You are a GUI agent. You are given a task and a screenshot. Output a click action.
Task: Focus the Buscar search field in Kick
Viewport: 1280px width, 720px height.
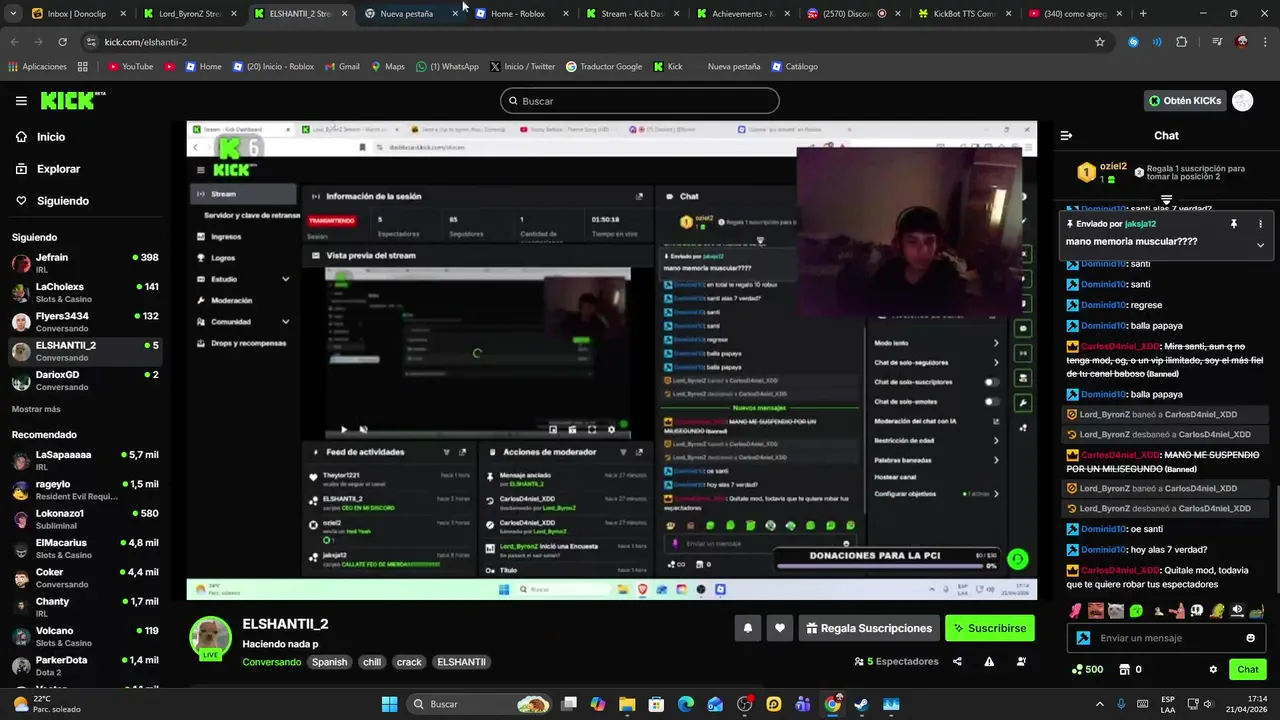point(640,101)
